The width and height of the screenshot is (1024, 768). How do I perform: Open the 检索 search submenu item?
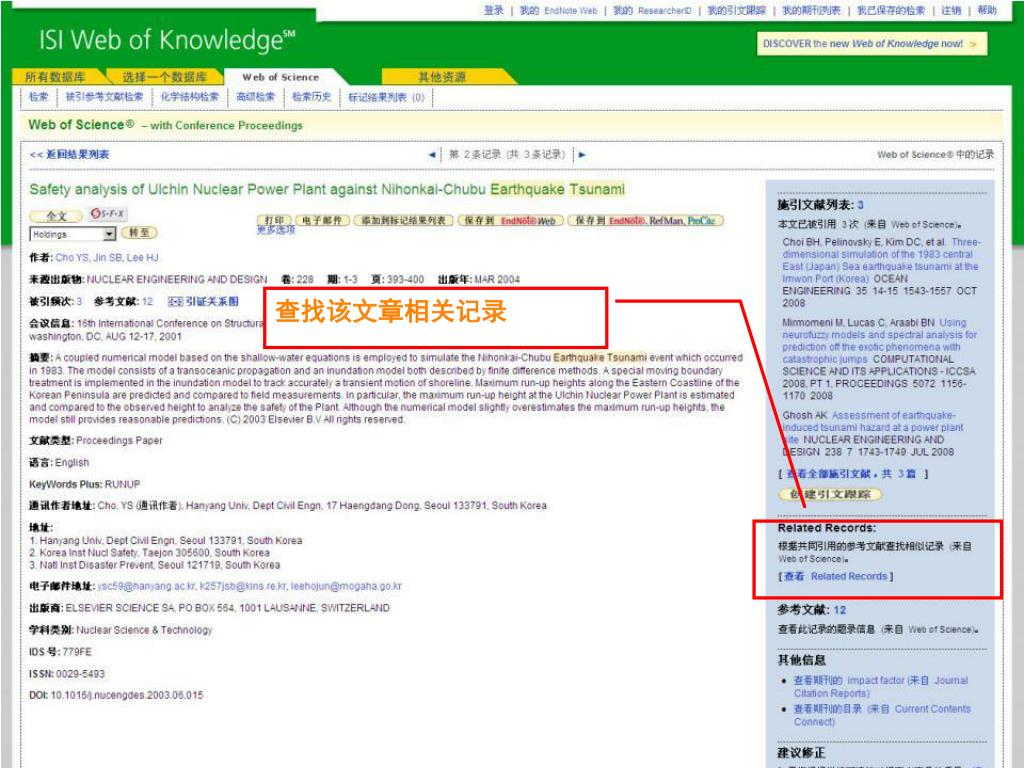[39, 97]
